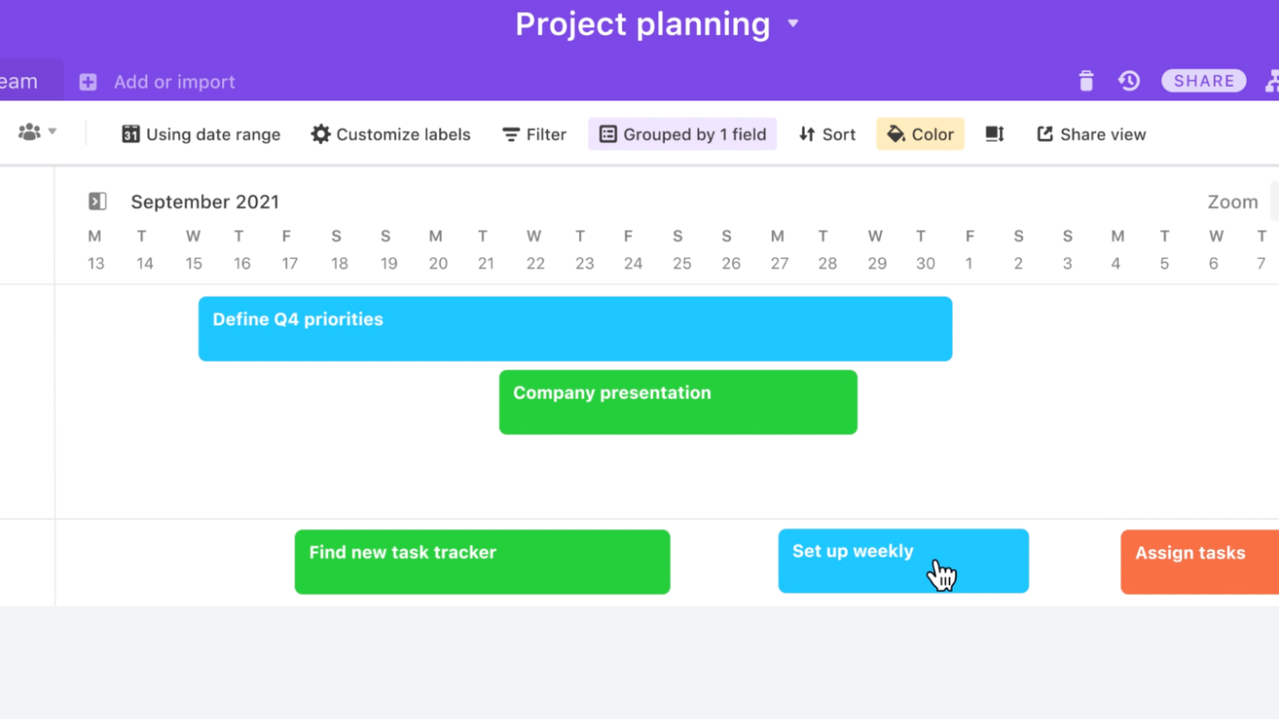The height and width of the screenshot is (720, 1279).
Task: Click the orange Assign tasks bar
Action: click(x=1199, y=562)
